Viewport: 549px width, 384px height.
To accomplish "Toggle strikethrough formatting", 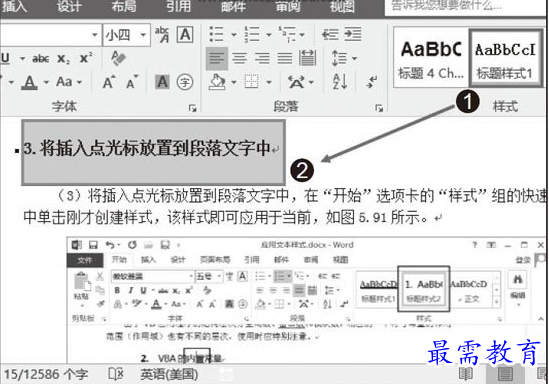I will tap(41, 58).
